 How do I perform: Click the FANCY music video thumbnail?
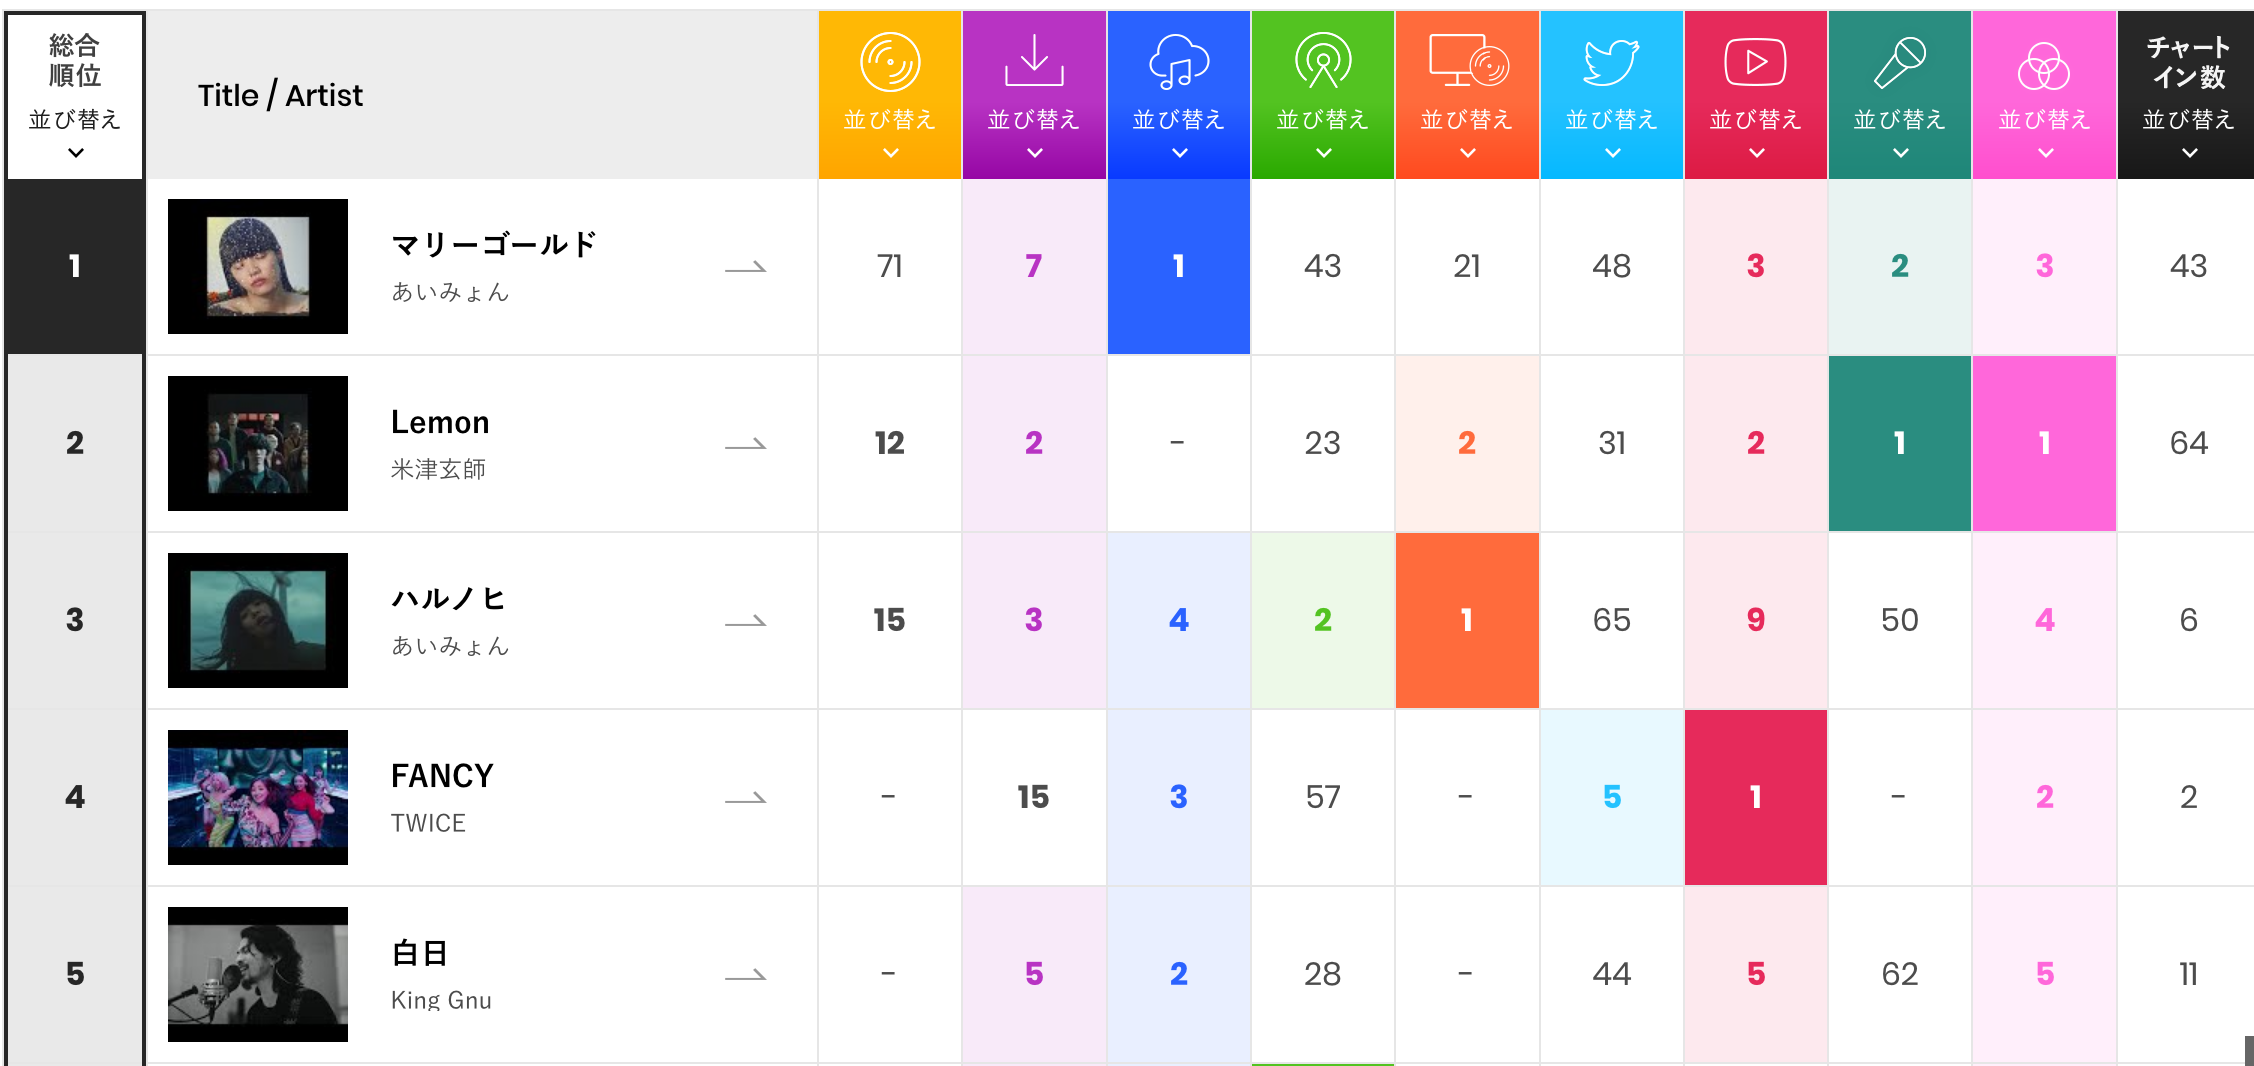(258, 797)
